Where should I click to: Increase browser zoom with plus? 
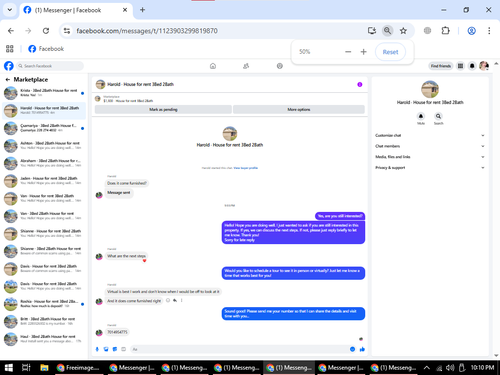tap(364, 52)
